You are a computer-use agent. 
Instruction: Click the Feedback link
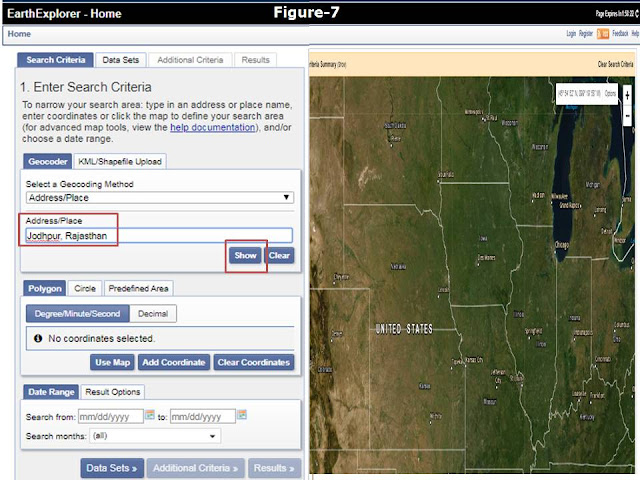[x=620, y=33]
